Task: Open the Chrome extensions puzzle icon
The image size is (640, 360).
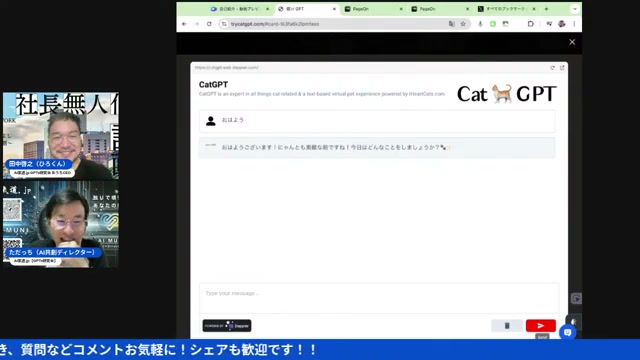Action: pyautogui.click(x=531, y=24)
